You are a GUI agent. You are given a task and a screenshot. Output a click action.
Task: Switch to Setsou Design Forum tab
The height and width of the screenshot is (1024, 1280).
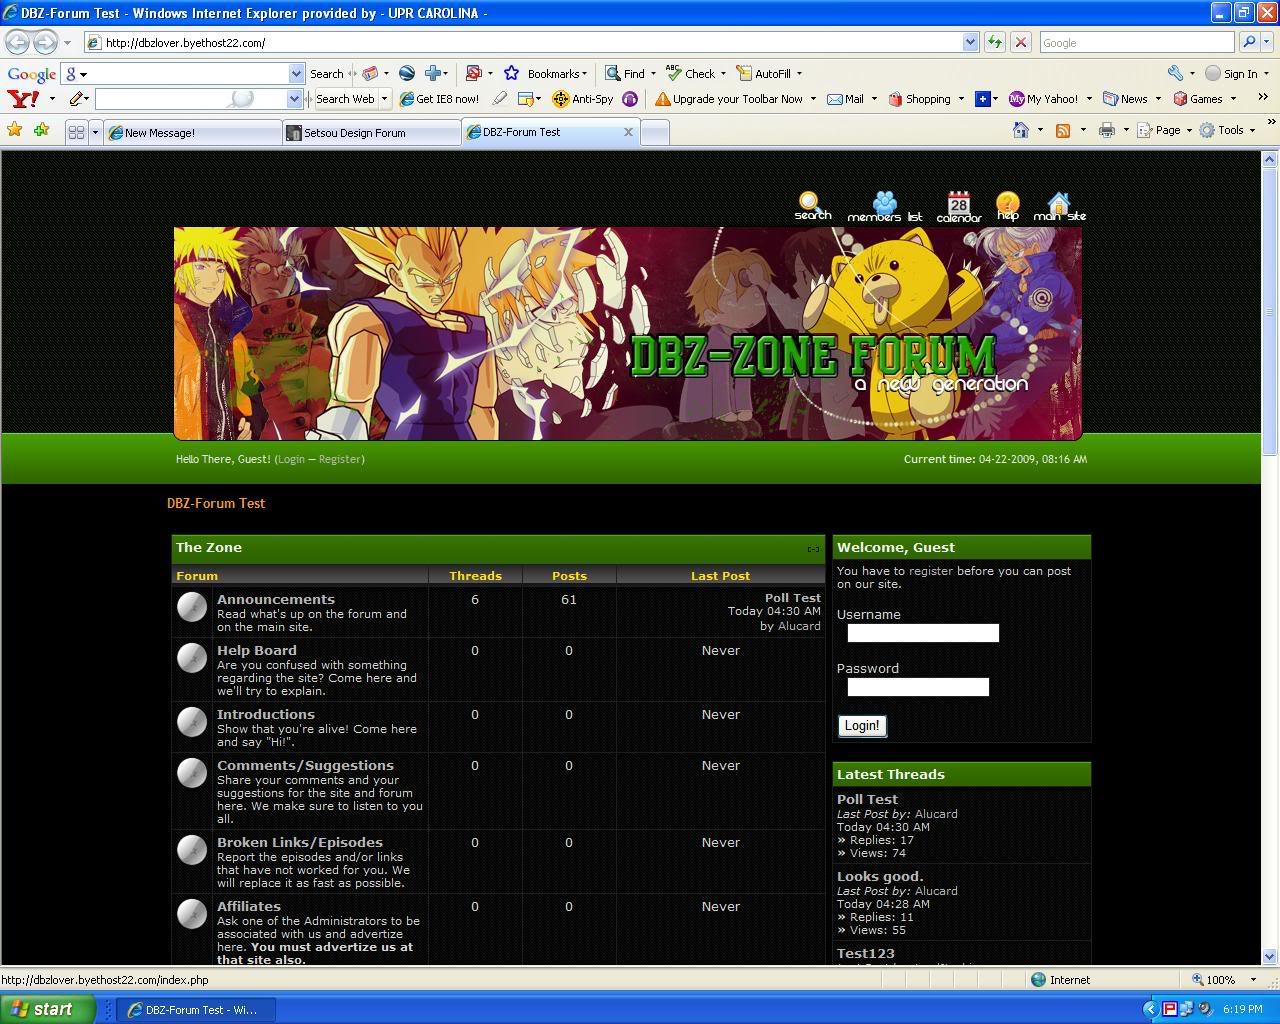371,132
